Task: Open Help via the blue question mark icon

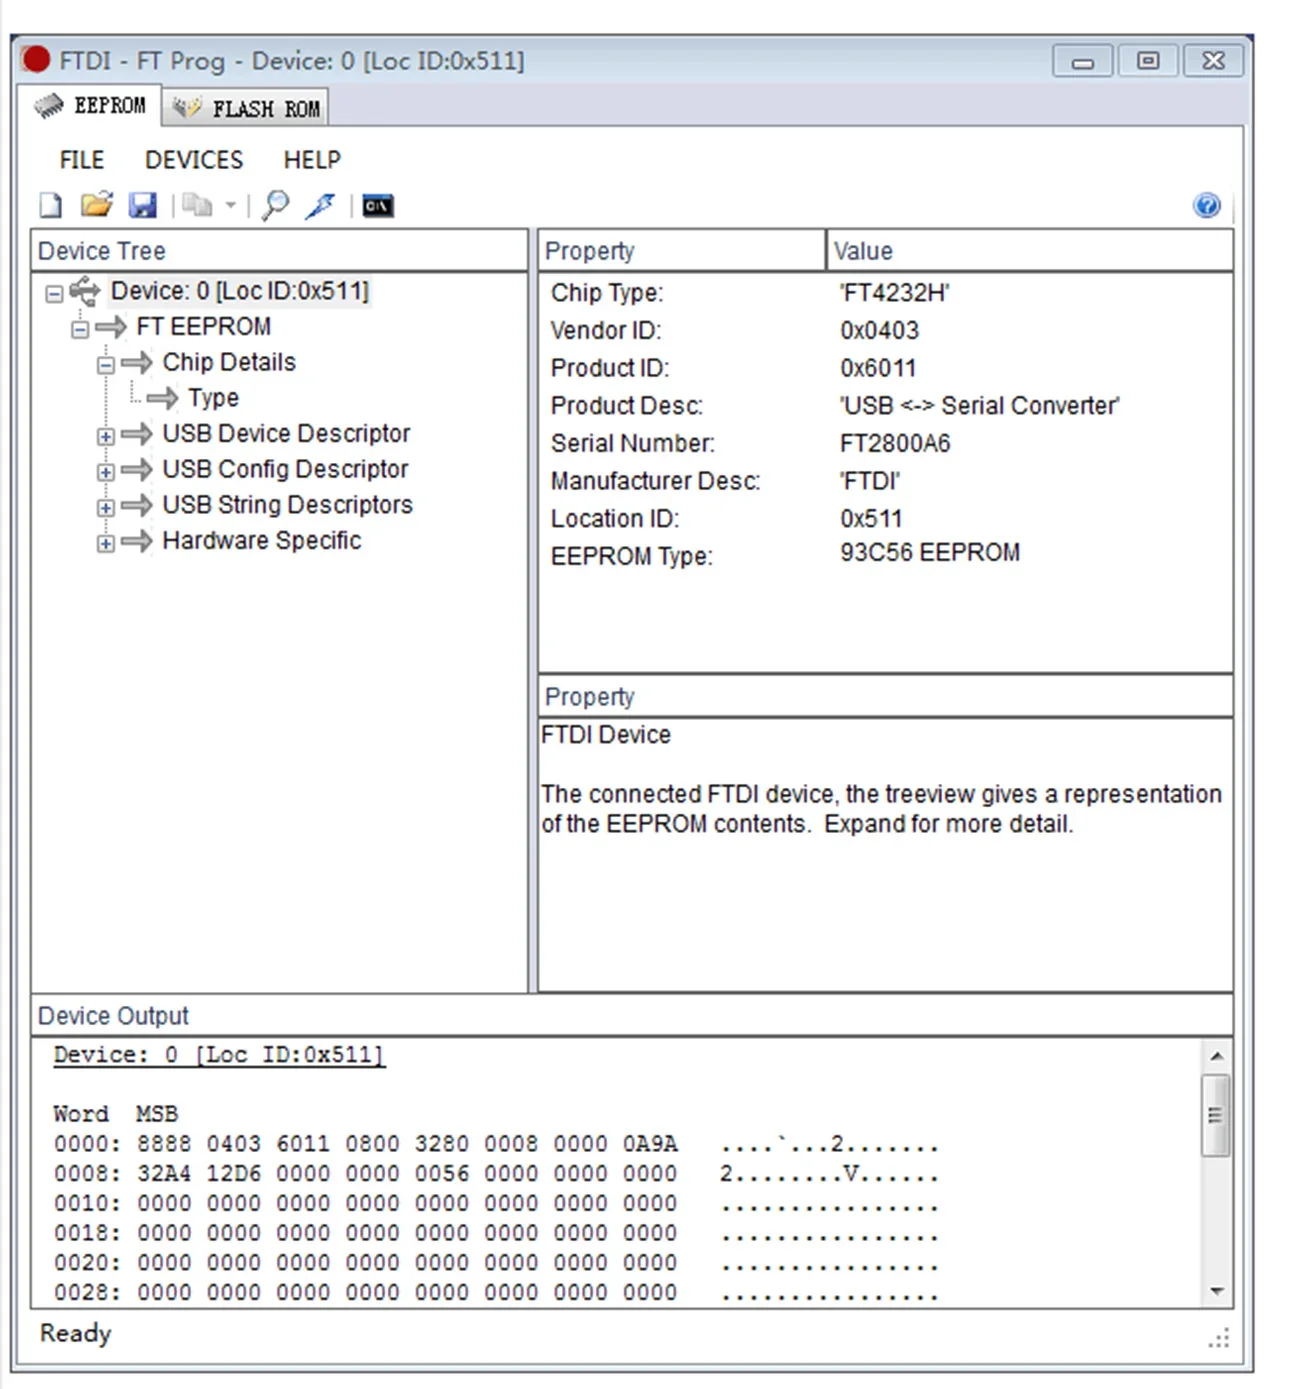Action: [1207, 206]
